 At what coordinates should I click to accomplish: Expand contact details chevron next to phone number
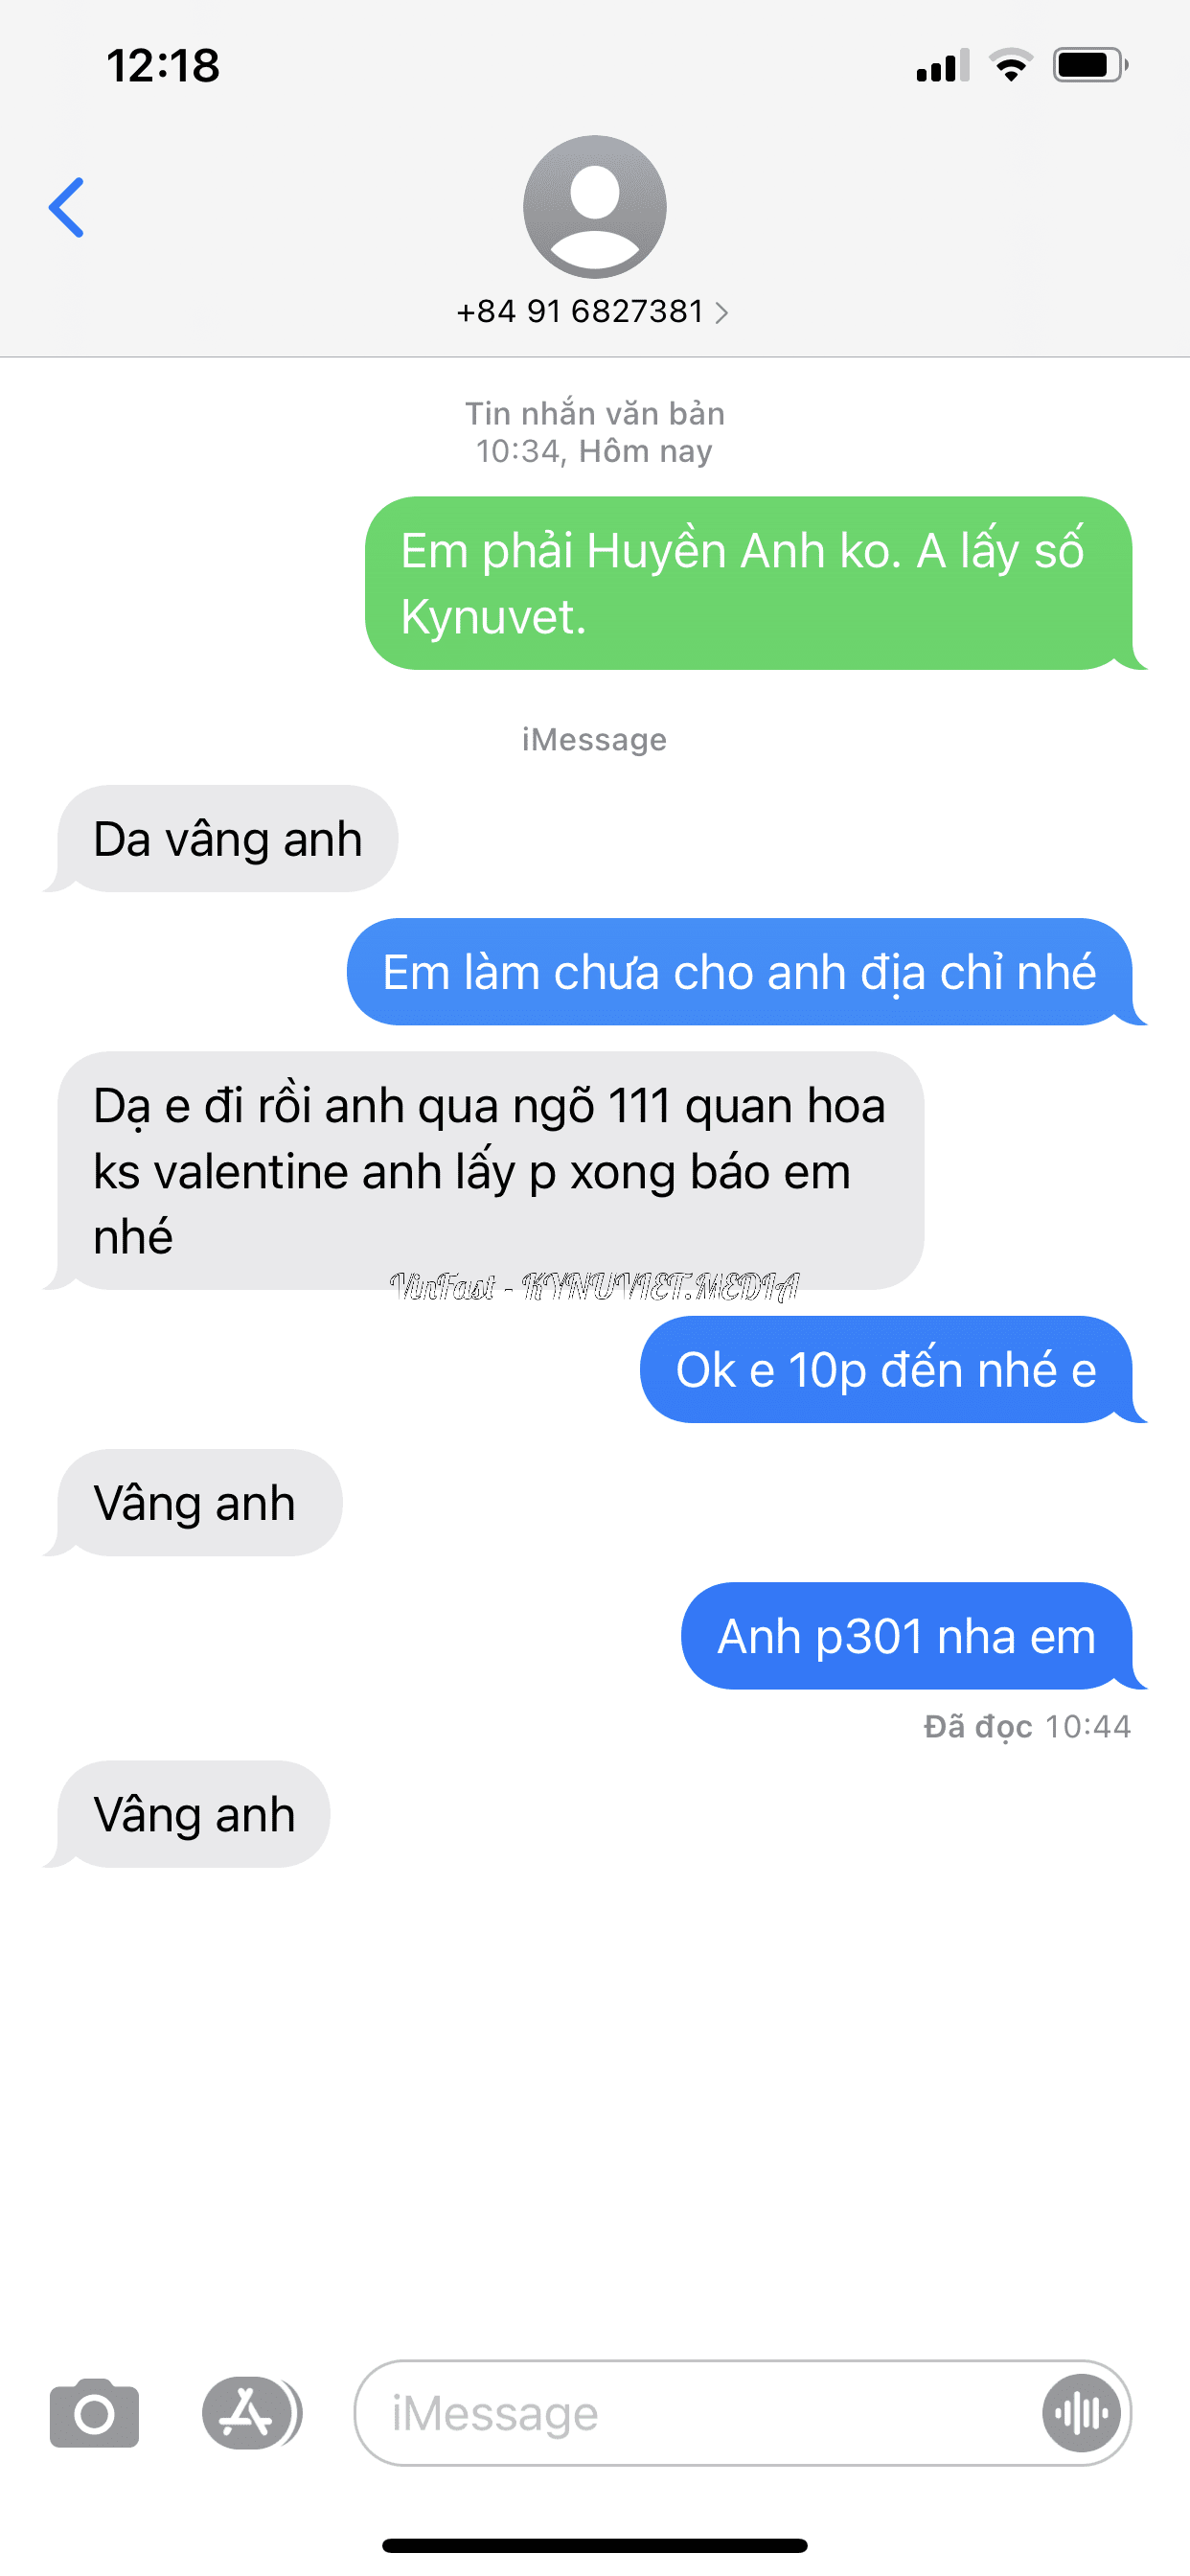click(x=722, y=313)
